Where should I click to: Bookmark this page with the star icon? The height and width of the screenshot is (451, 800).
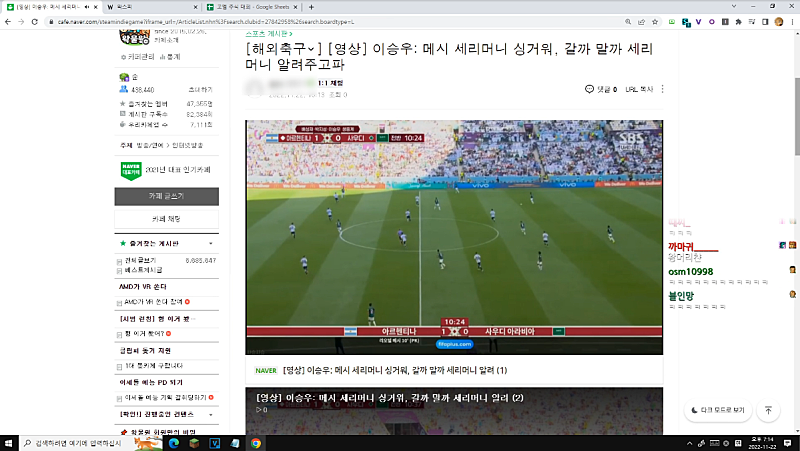655,22
